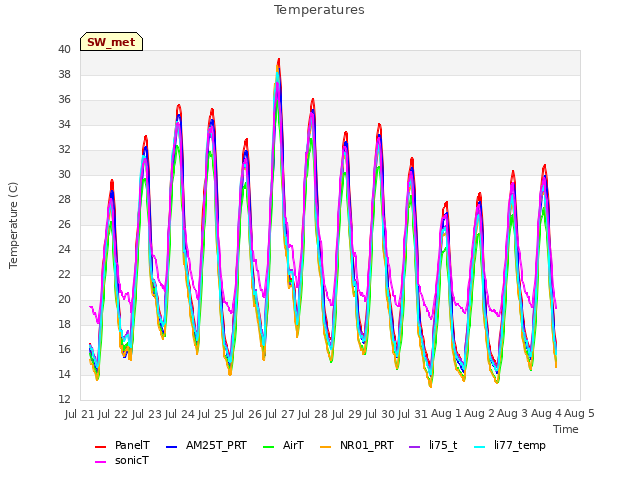This screenshot has width=640, height=480.
Task: Click the 34 y-axis tick label
Action: (x=64, y=124)
